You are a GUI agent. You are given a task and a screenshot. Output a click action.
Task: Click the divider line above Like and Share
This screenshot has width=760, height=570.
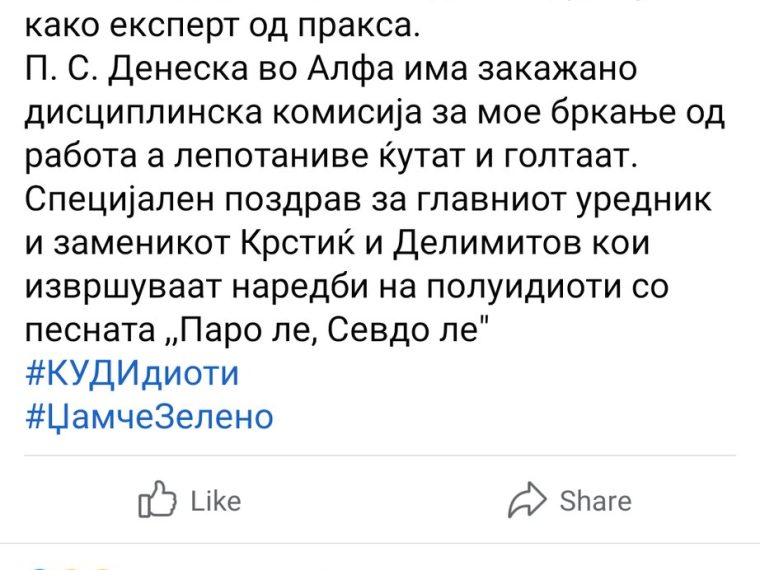tap(380, 456)
